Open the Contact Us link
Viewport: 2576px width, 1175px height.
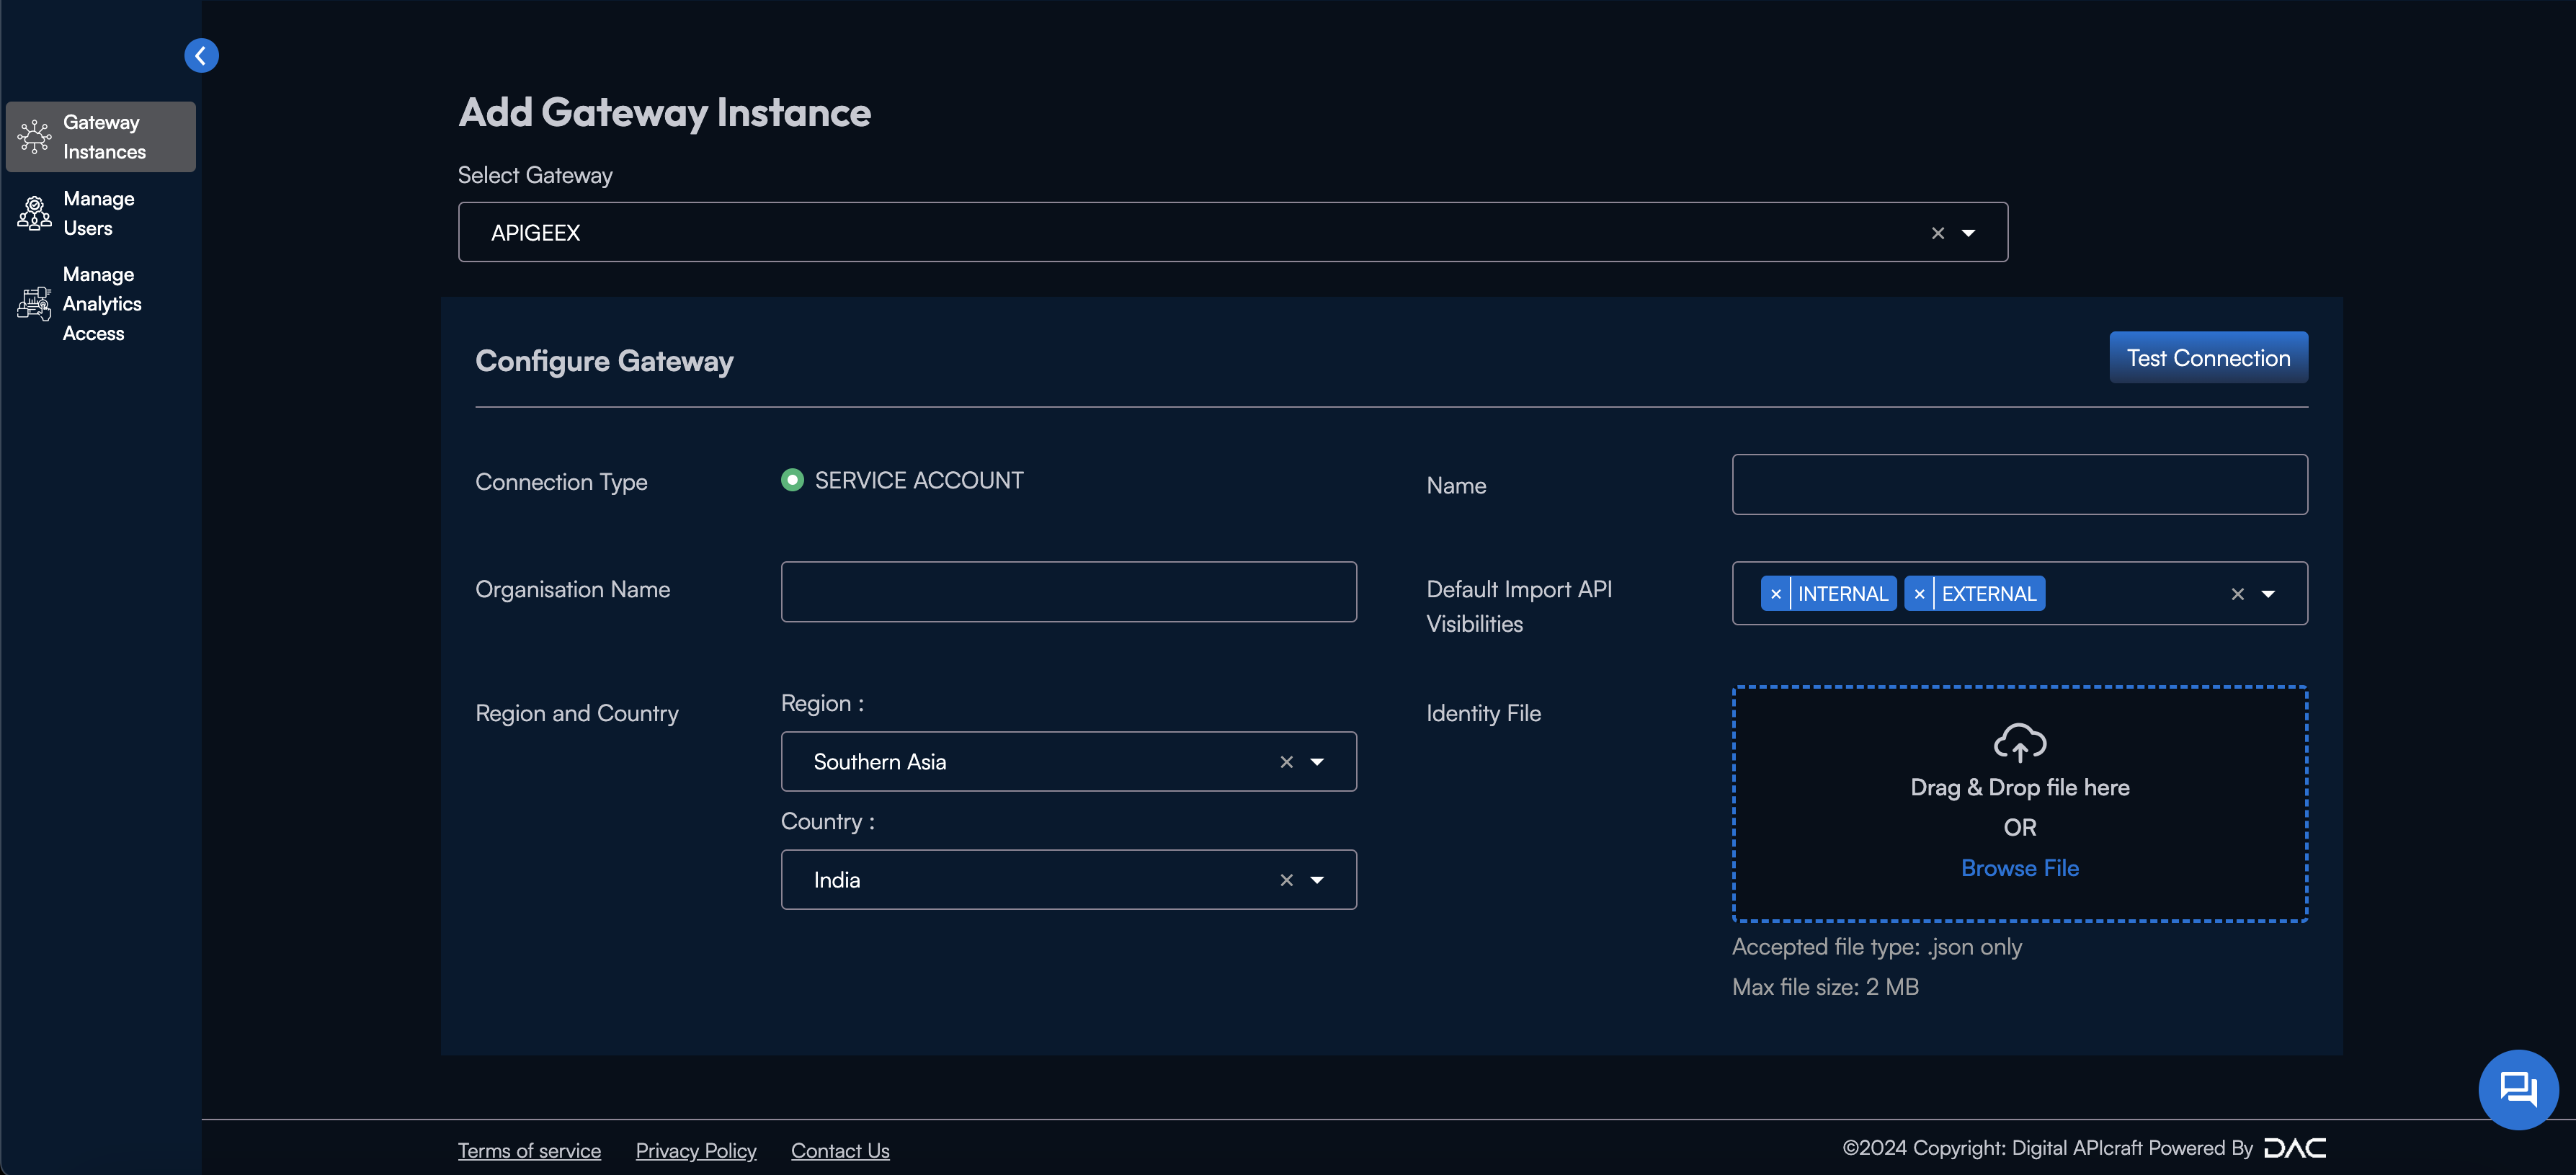(x=840, y=1151)
